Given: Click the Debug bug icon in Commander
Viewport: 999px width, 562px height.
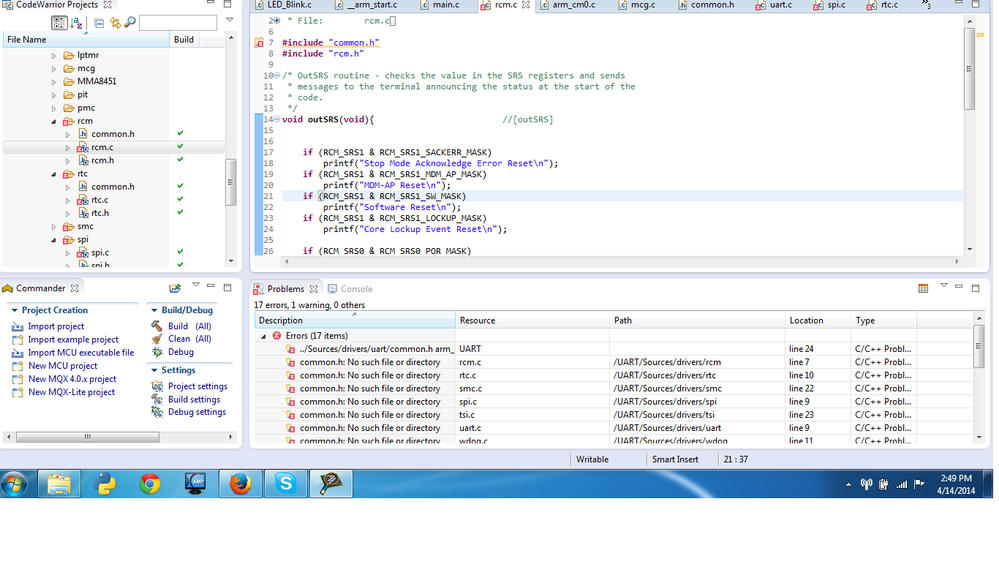Looking at the screenshot, I should [x=157, y=352].
